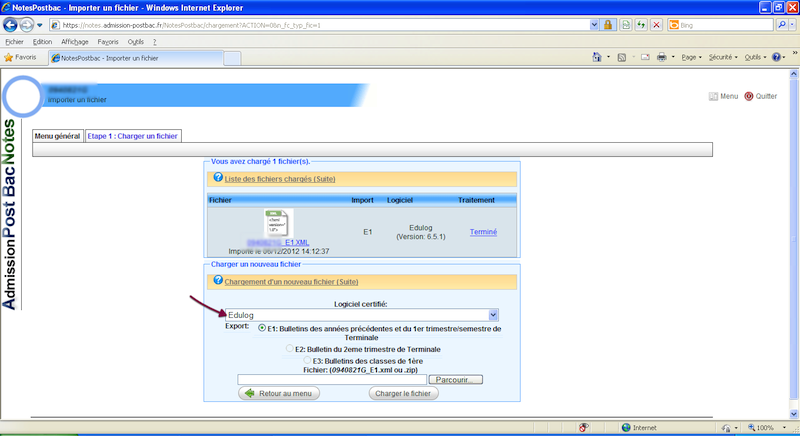Click the help icon beside Chargement d'un nouveau fichier
The width and height of the screenshot is (800, 436).
coord(217,281)
